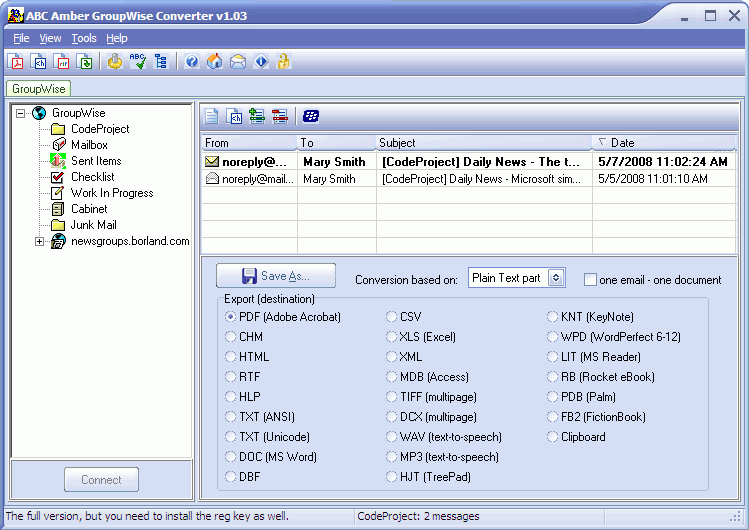Select the CodeProject folder in the tree
The width and height of the screenshot is (749, 530).
click(x=100, y=129)
